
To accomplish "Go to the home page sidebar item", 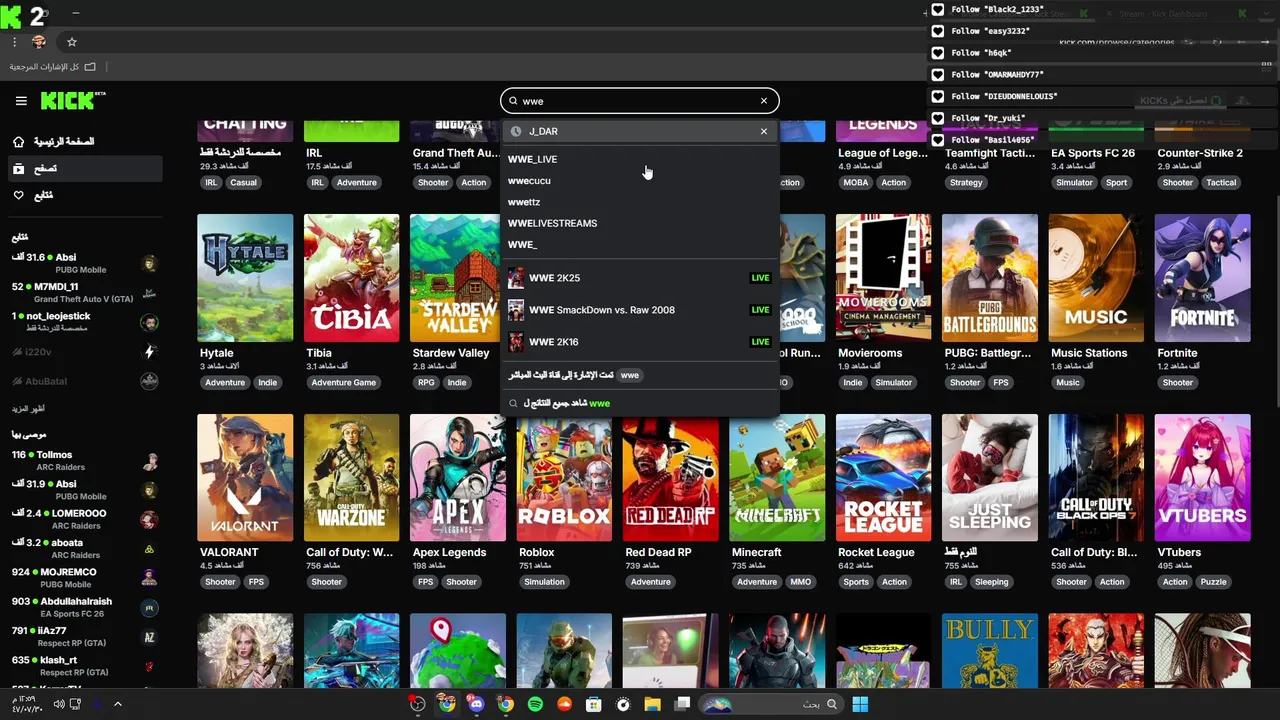I will click(83, 142).
